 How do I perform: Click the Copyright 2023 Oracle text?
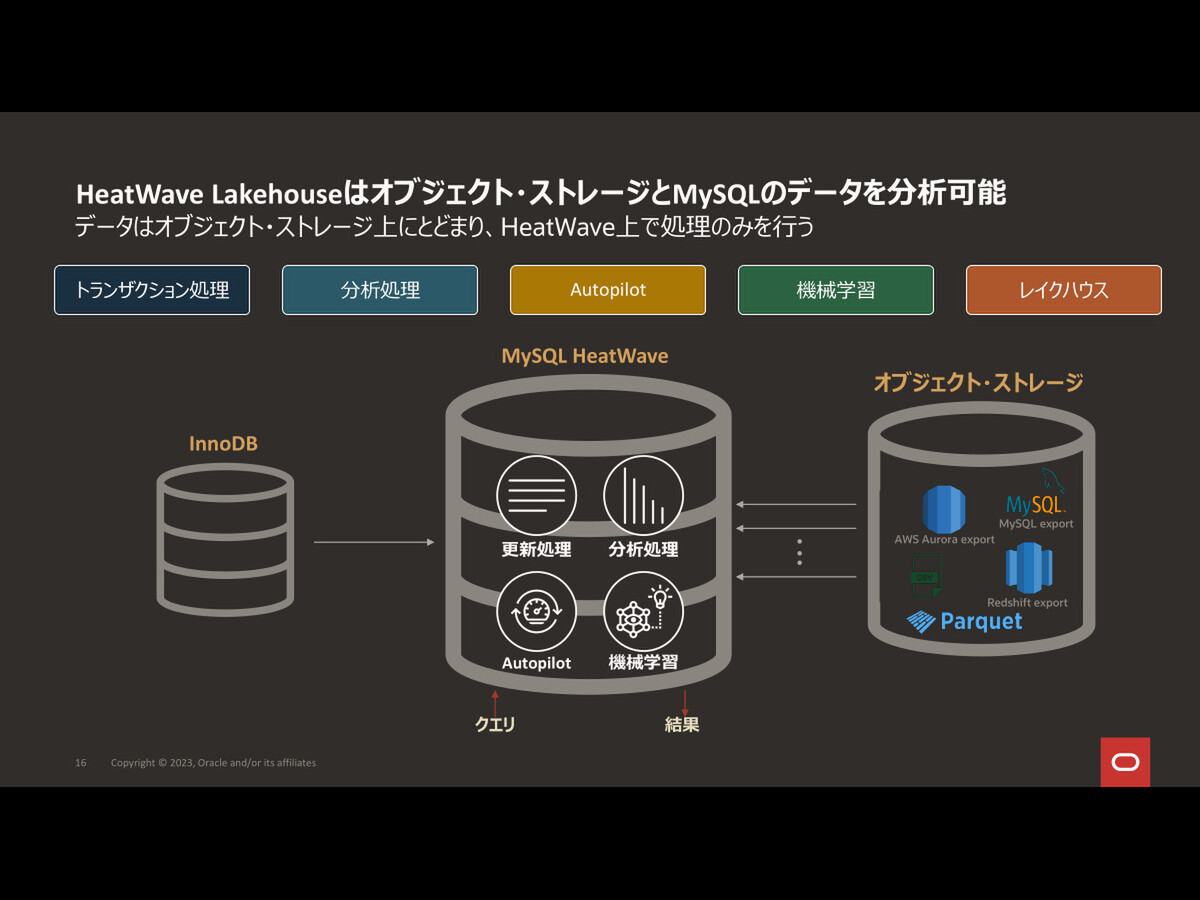pyautogui.click(x=213, y=762)
